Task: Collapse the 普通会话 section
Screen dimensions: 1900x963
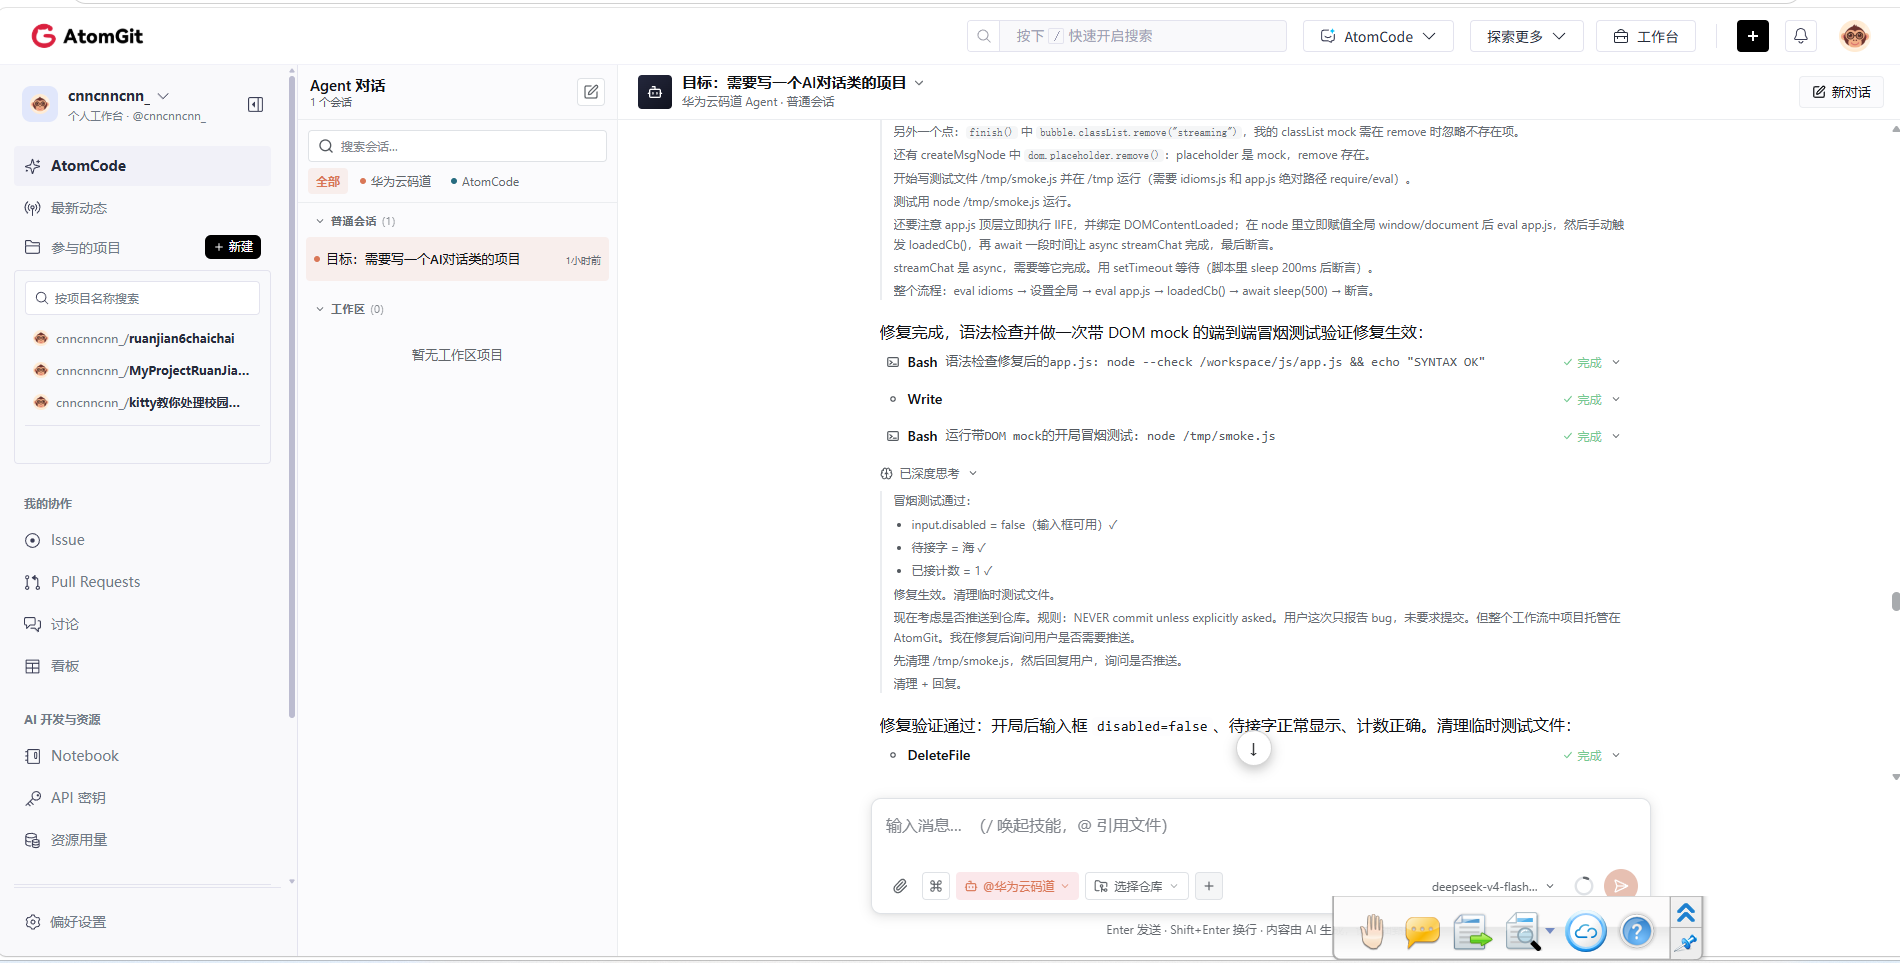Action: (x=321, y=221)
